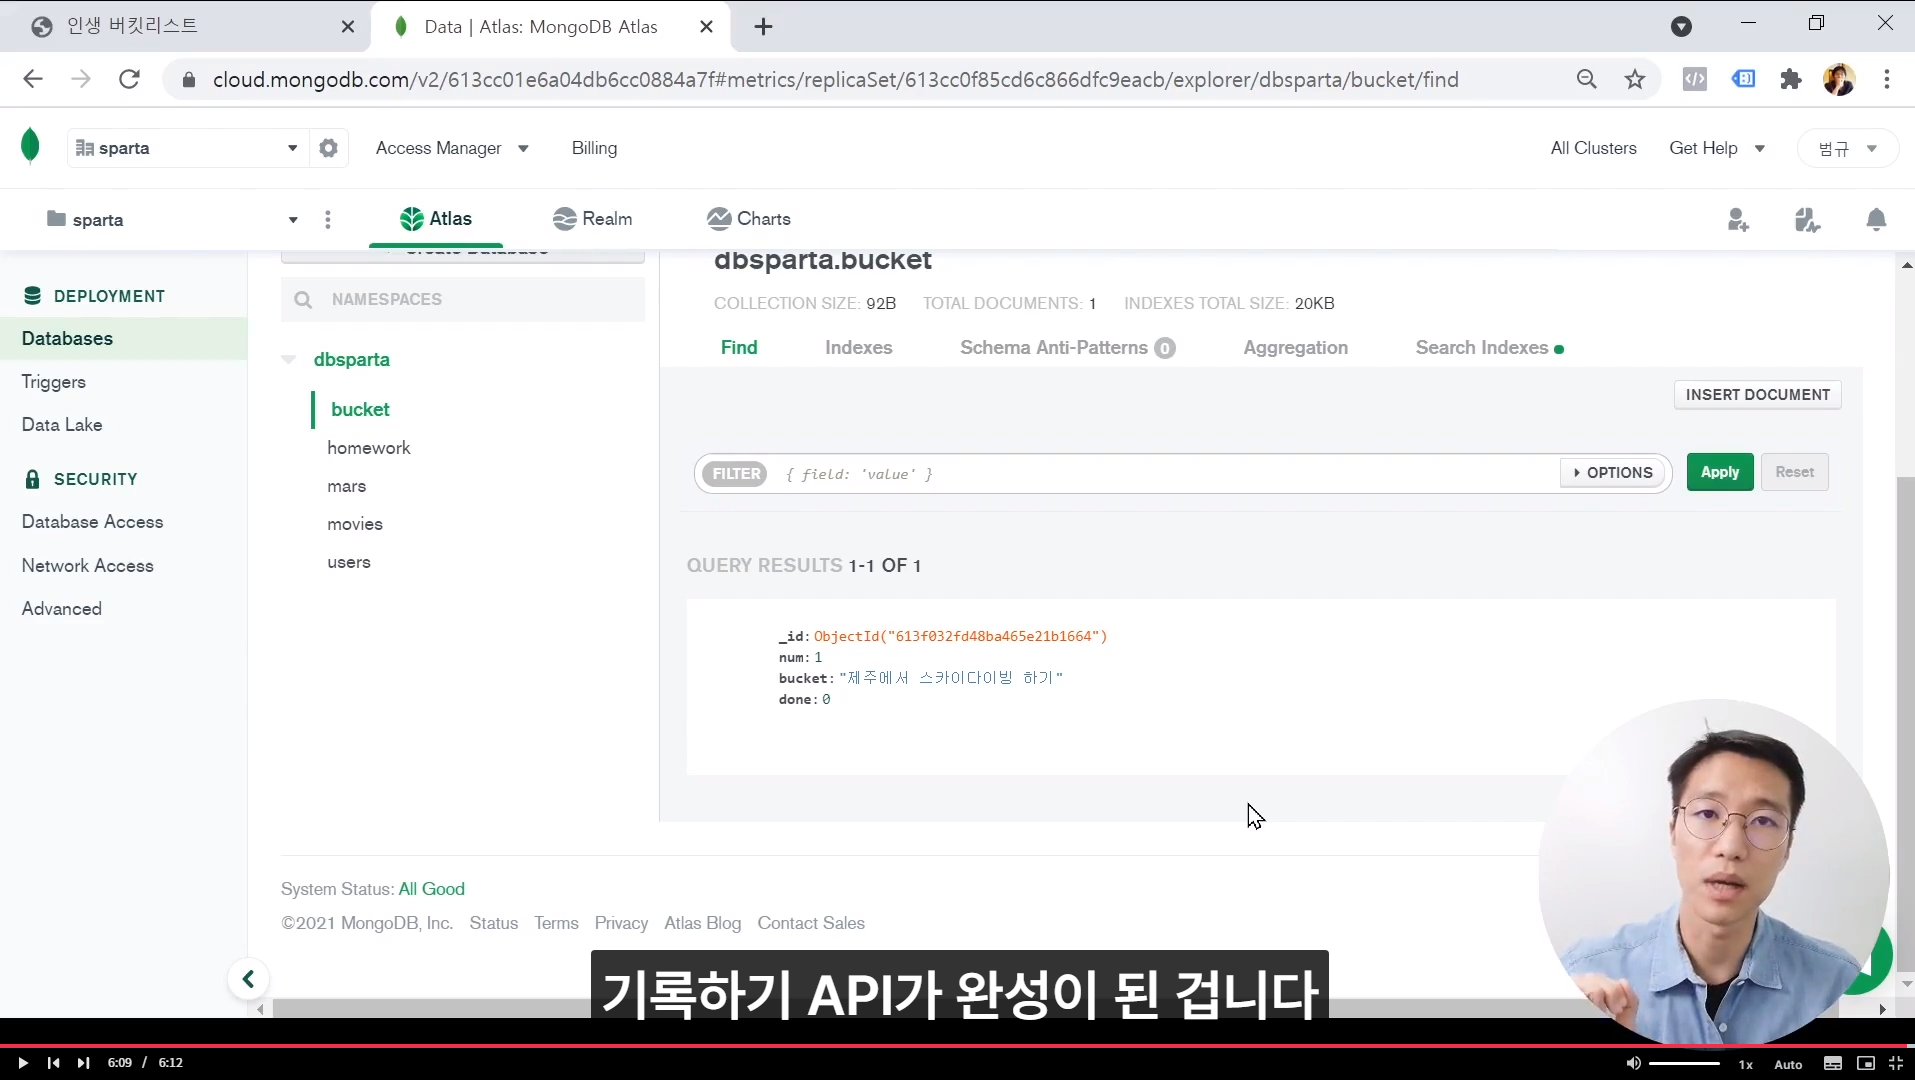Open the notifications bell
Image resolution: width=1915 pixels, height=1080 pixels.
coord(1876,219)
